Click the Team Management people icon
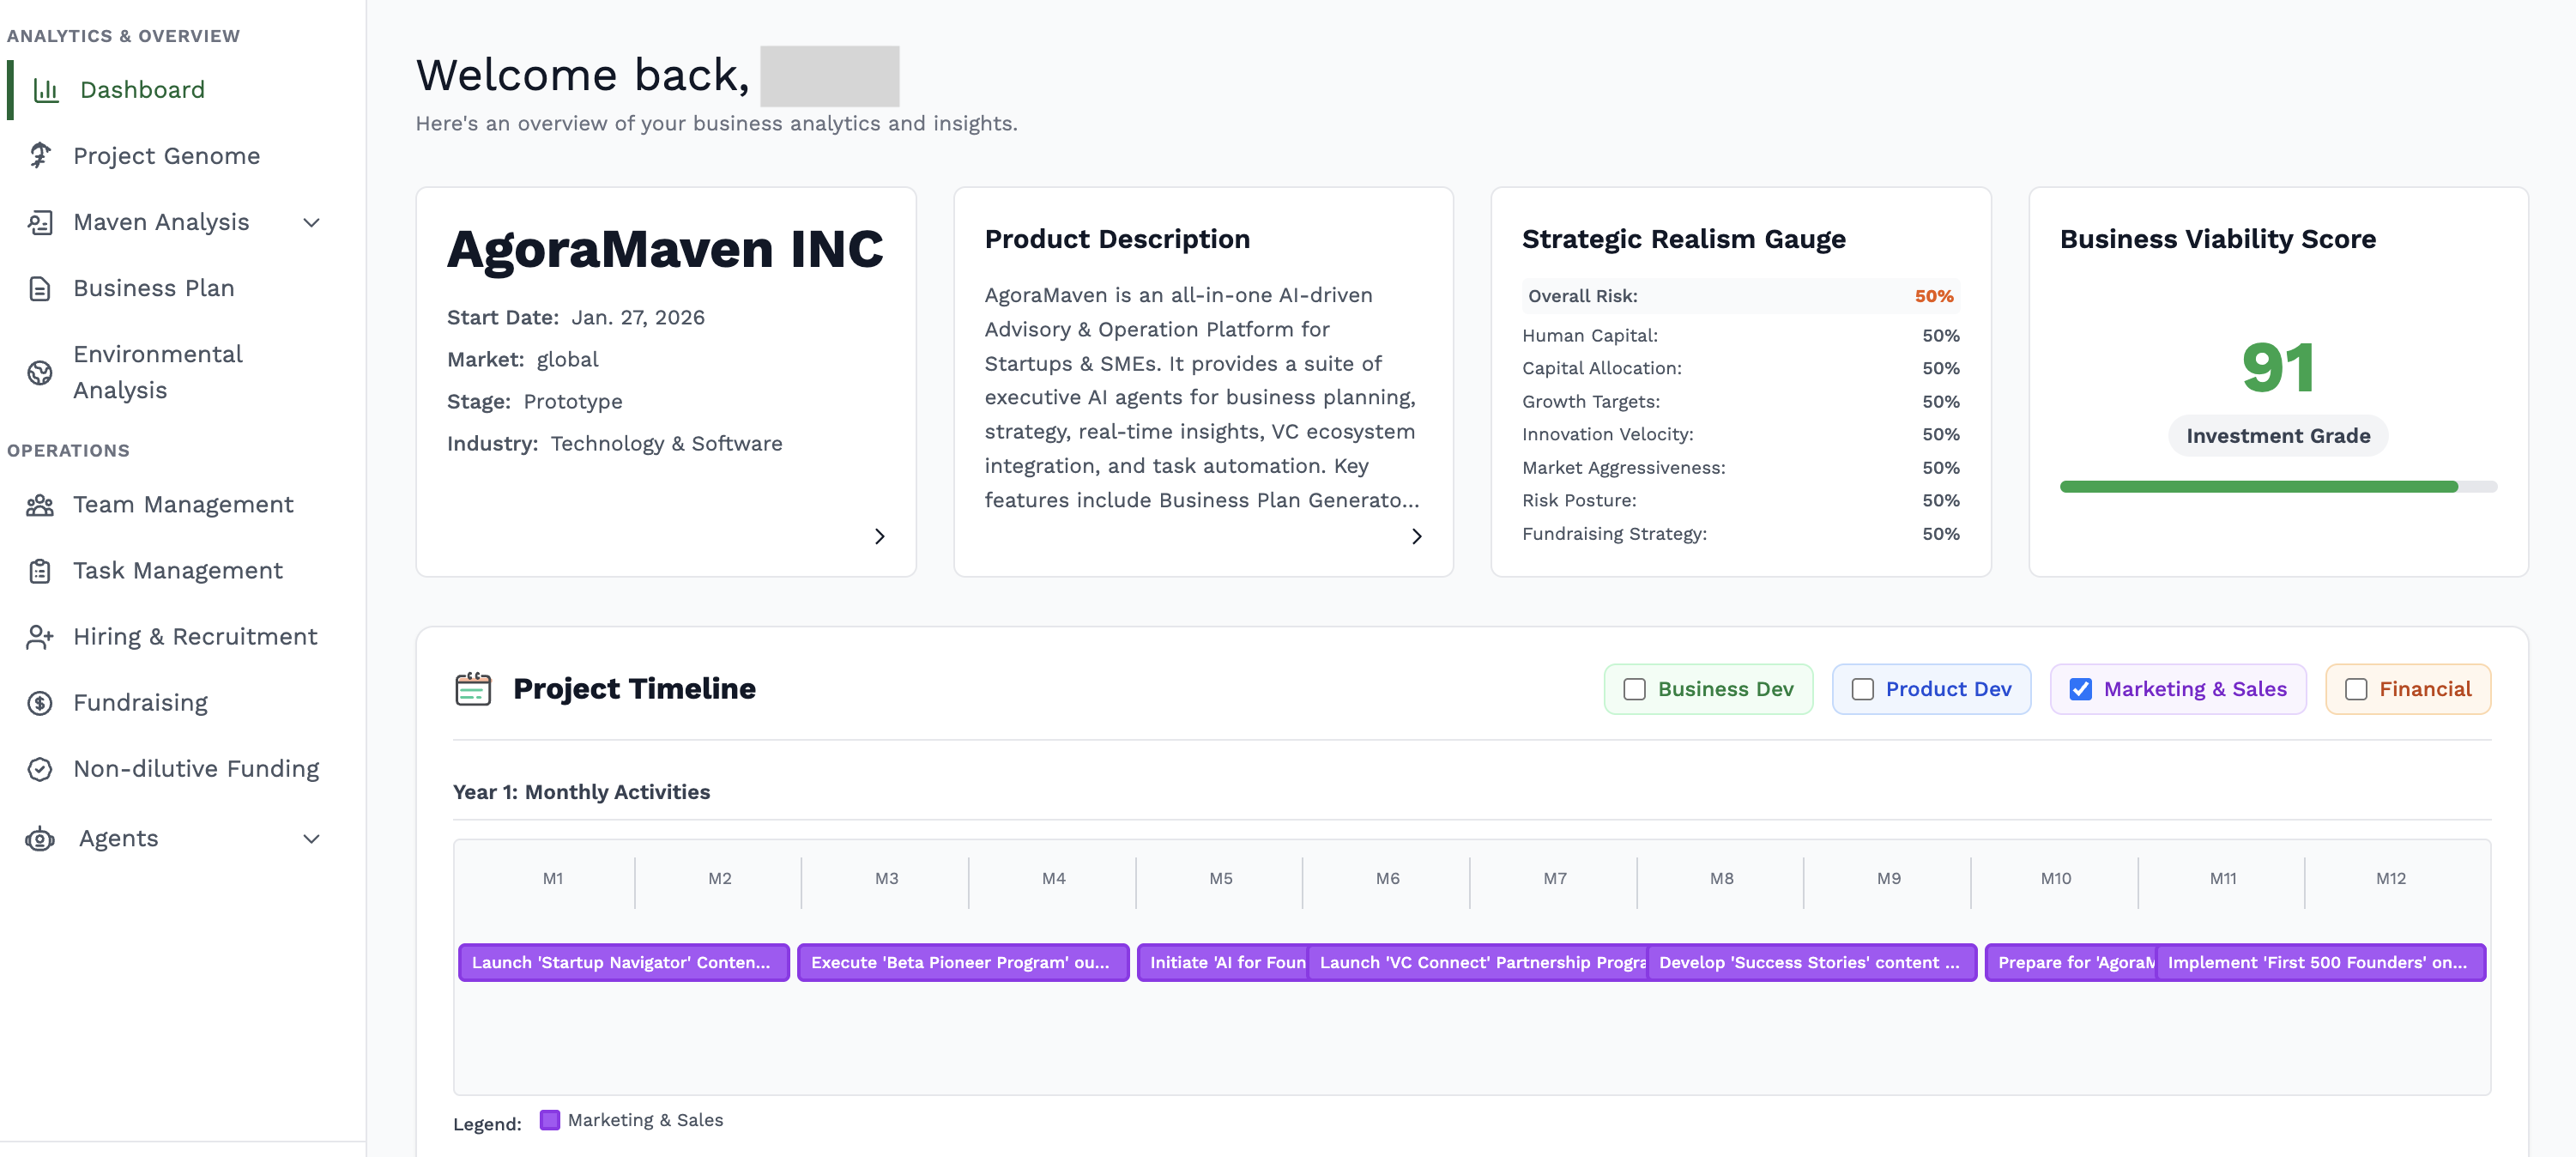This screenshot has width=2576, height=1157. pos(40,505)
